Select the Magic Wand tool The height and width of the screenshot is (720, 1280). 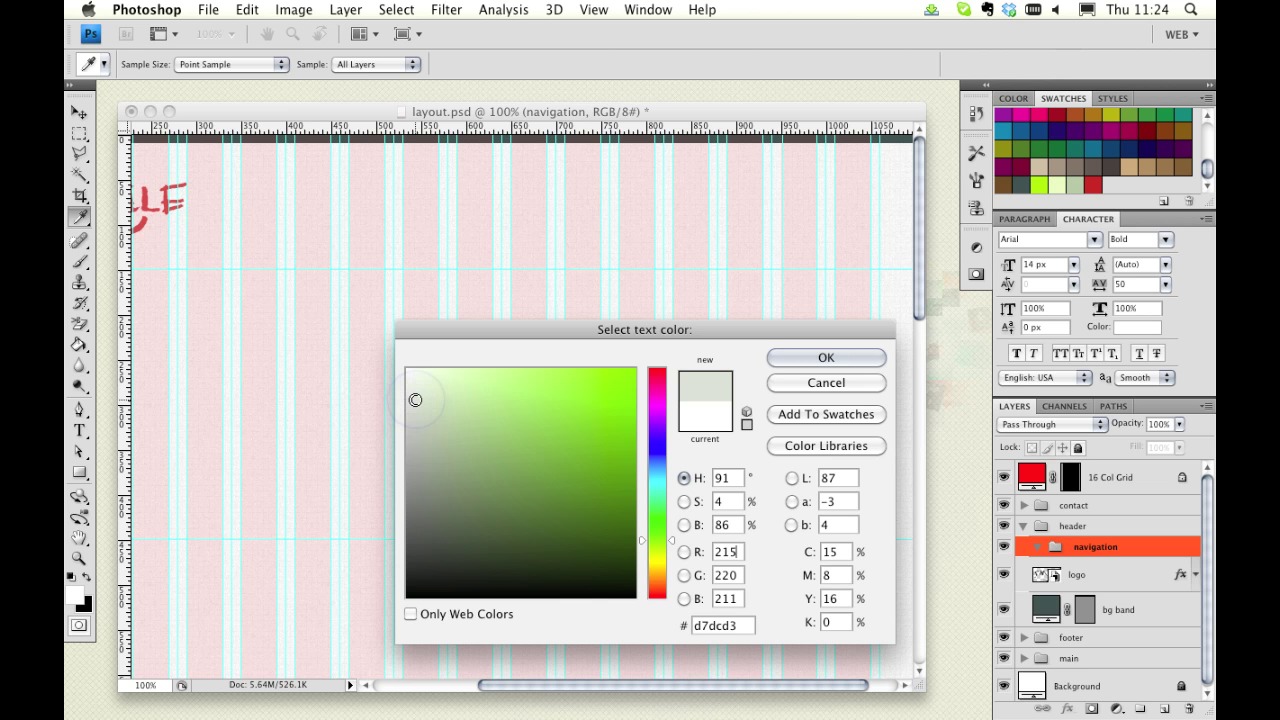coord(79,174)
